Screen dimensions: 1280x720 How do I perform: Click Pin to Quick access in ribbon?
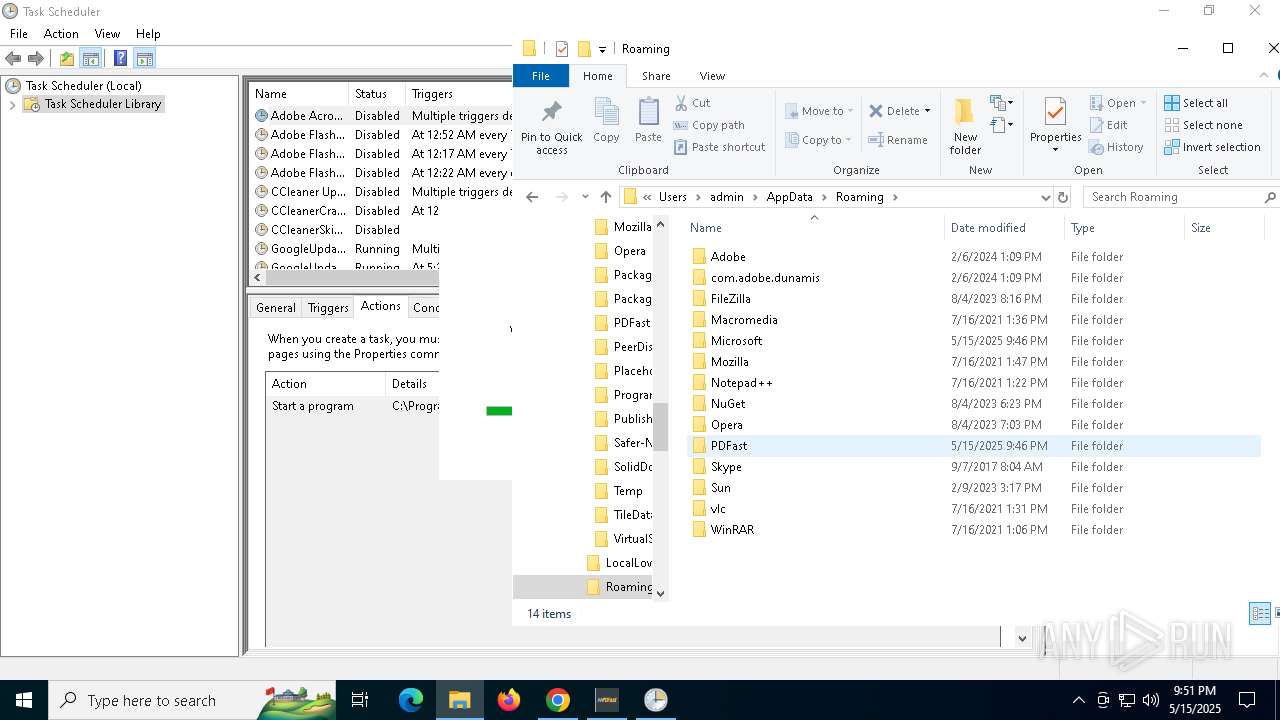(x=551, y=126)
